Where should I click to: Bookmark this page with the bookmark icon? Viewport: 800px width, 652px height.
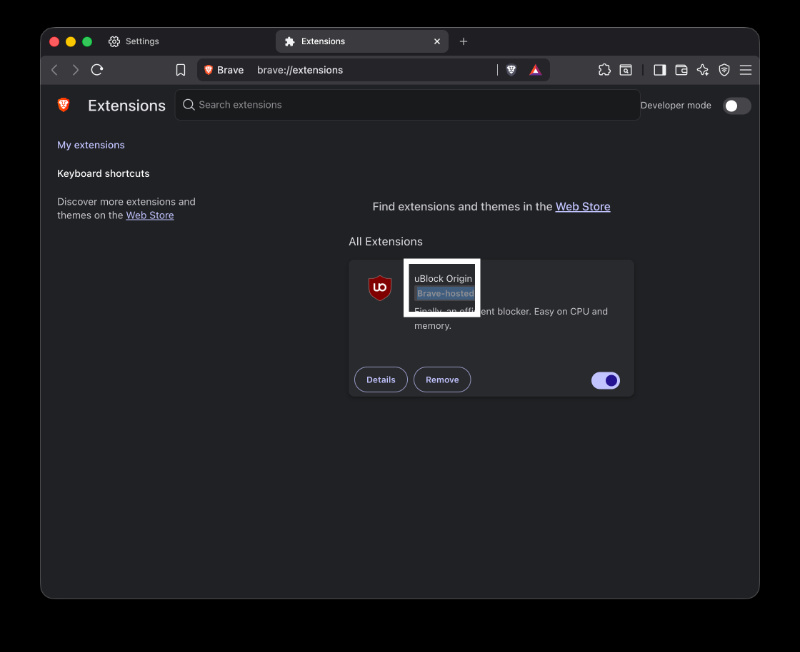[181, 70]
